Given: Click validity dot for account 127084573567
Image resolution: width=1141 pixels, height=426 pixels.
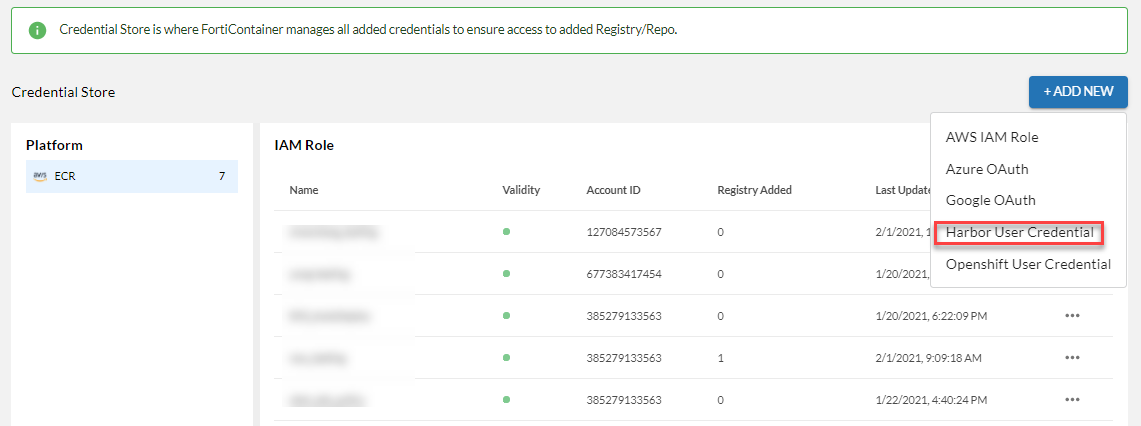Looking at the screenshot, I should click(x=507, y=232).
